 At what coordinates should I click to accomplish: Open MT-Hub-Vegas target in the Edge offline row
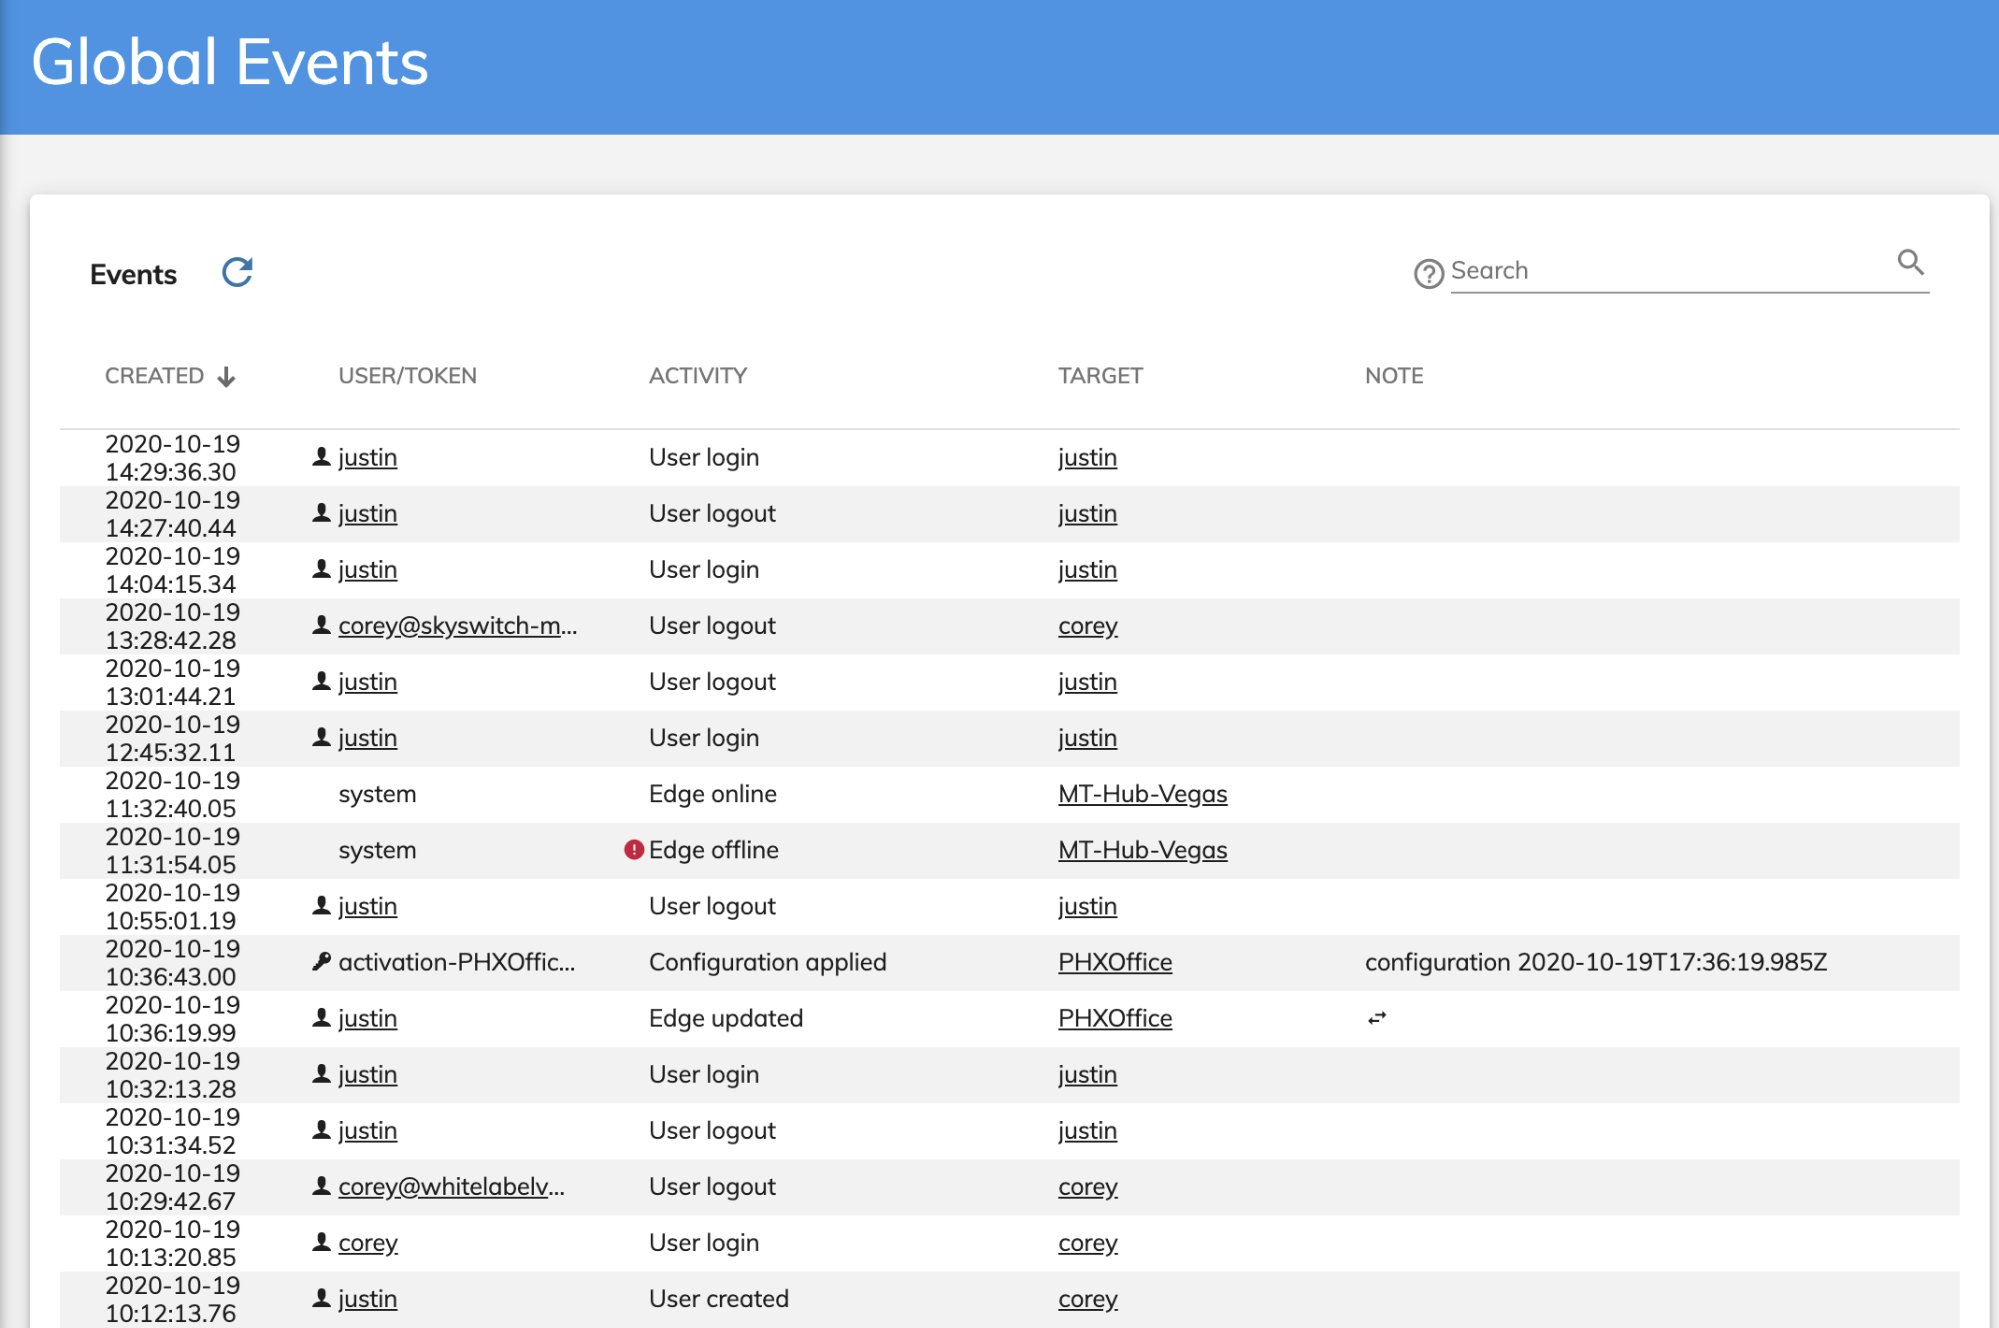[x=1143, y=850]
